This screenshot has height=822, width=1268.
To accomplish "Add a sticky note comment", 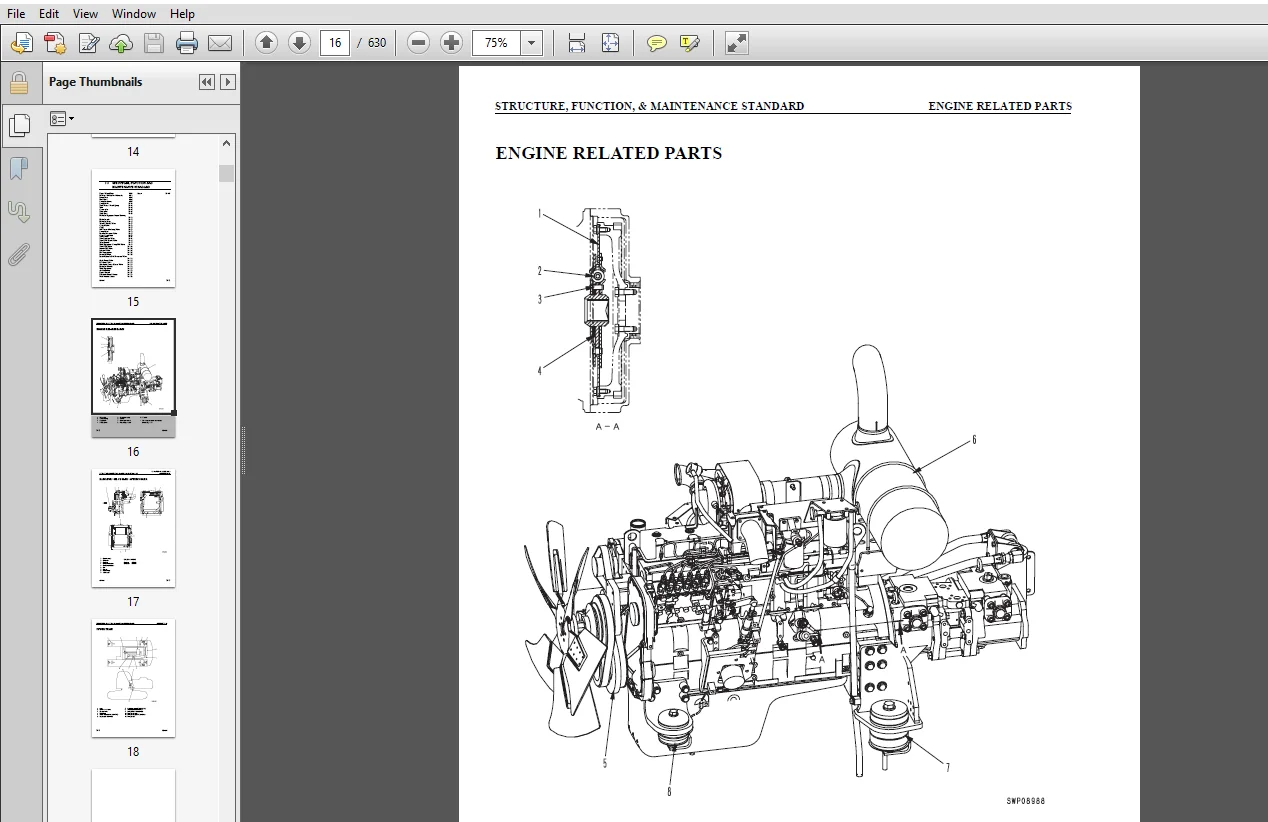I will coord(657,43).
